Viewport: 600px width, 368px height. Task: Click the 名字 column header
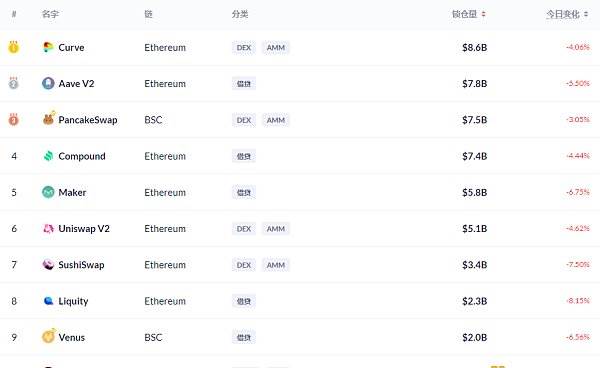point(50,14)
